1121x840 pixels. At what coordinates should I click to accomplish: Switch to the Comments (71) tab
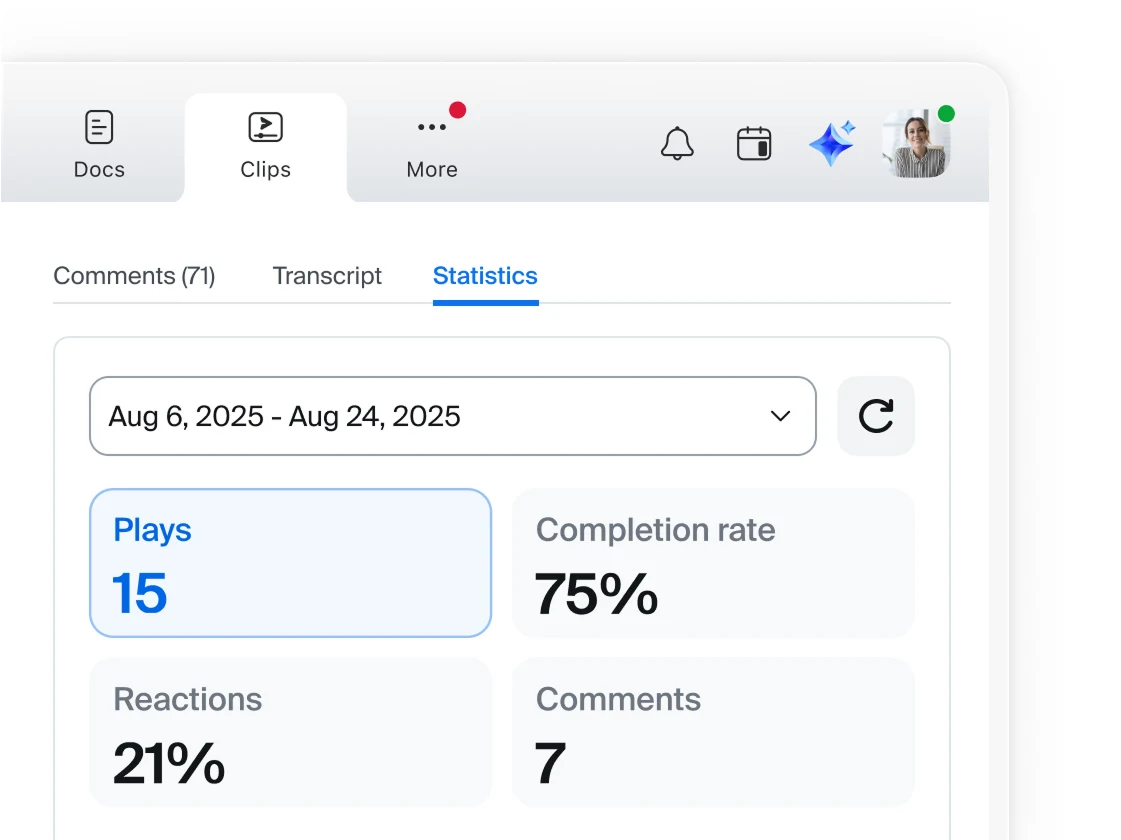pos(134,276)
